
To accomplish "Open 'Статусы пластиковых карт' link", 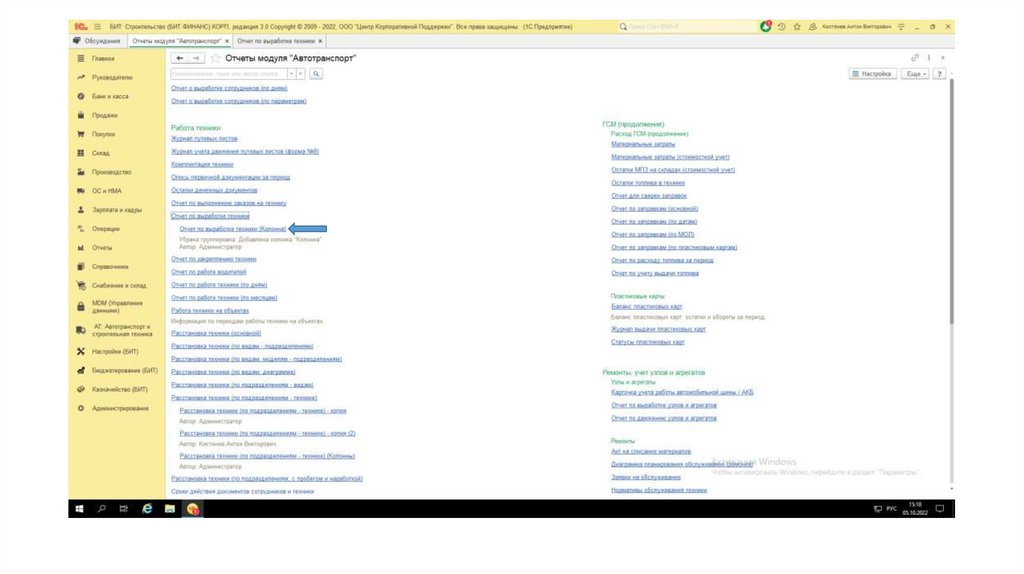I will [648, 342].
